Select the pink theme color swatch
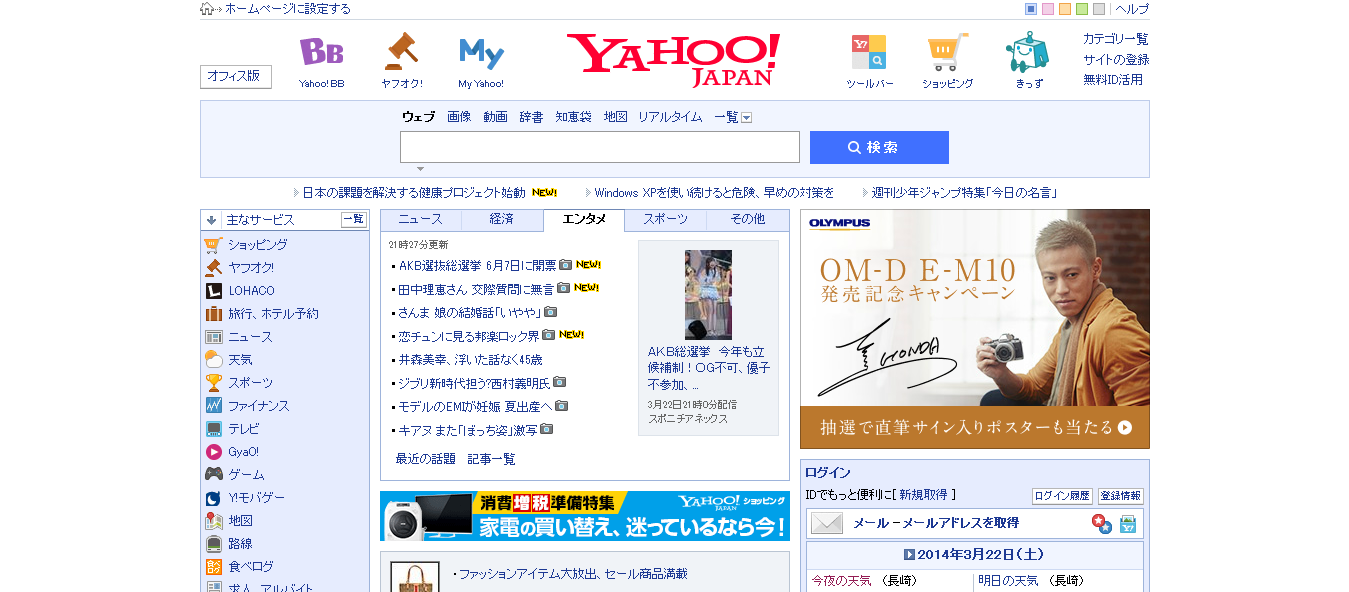Image resolution: width=1349 pixels, height=592 pixels. click(x=1048, y=9)
